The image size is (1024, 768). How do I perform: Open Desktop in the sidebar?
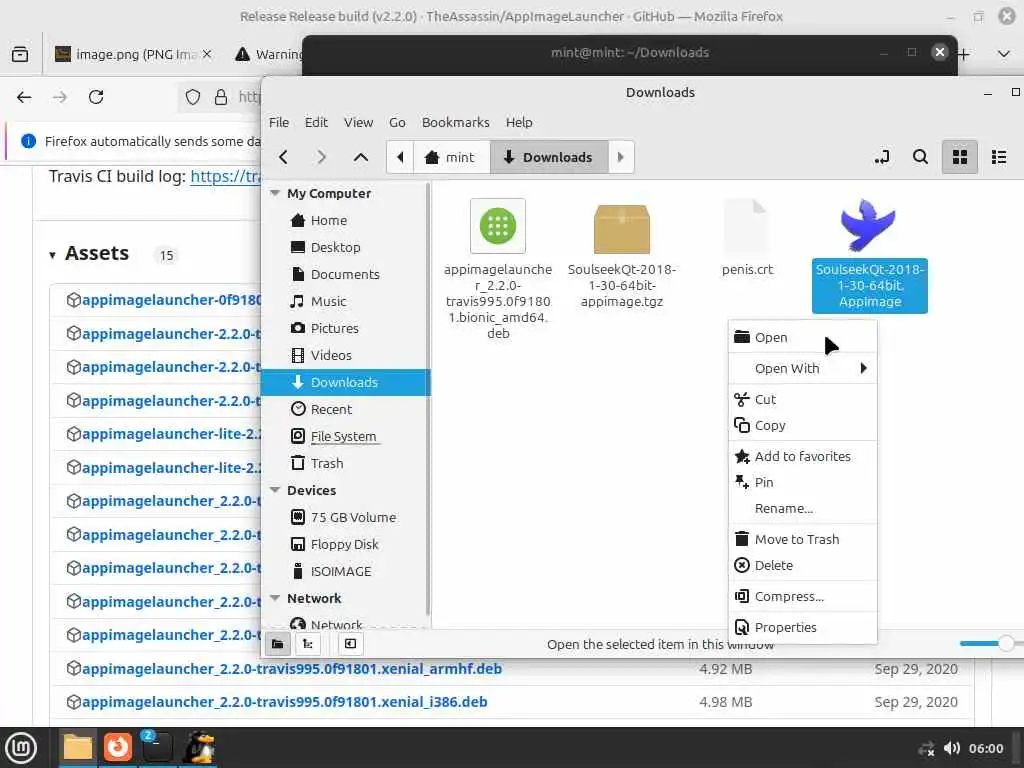[x=335, y=248]
